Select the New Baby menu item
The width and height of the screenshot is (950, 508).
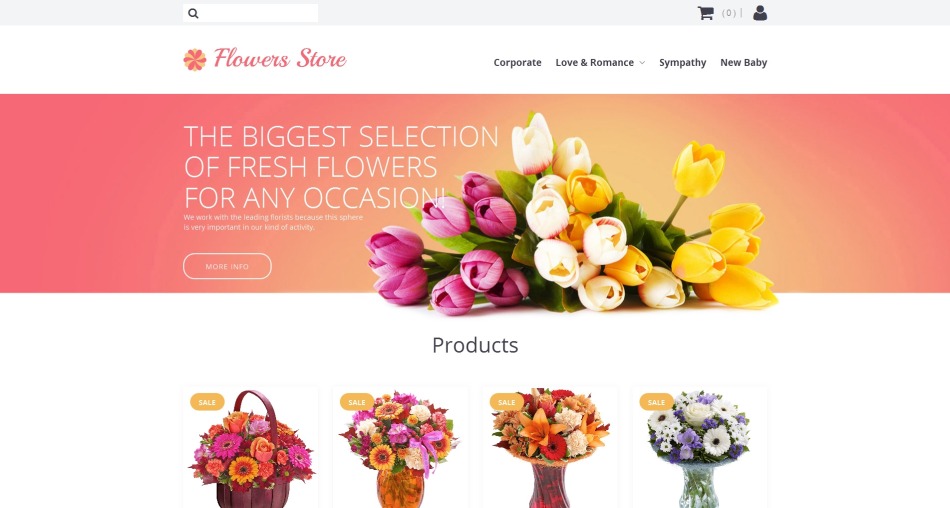(743, 62)
